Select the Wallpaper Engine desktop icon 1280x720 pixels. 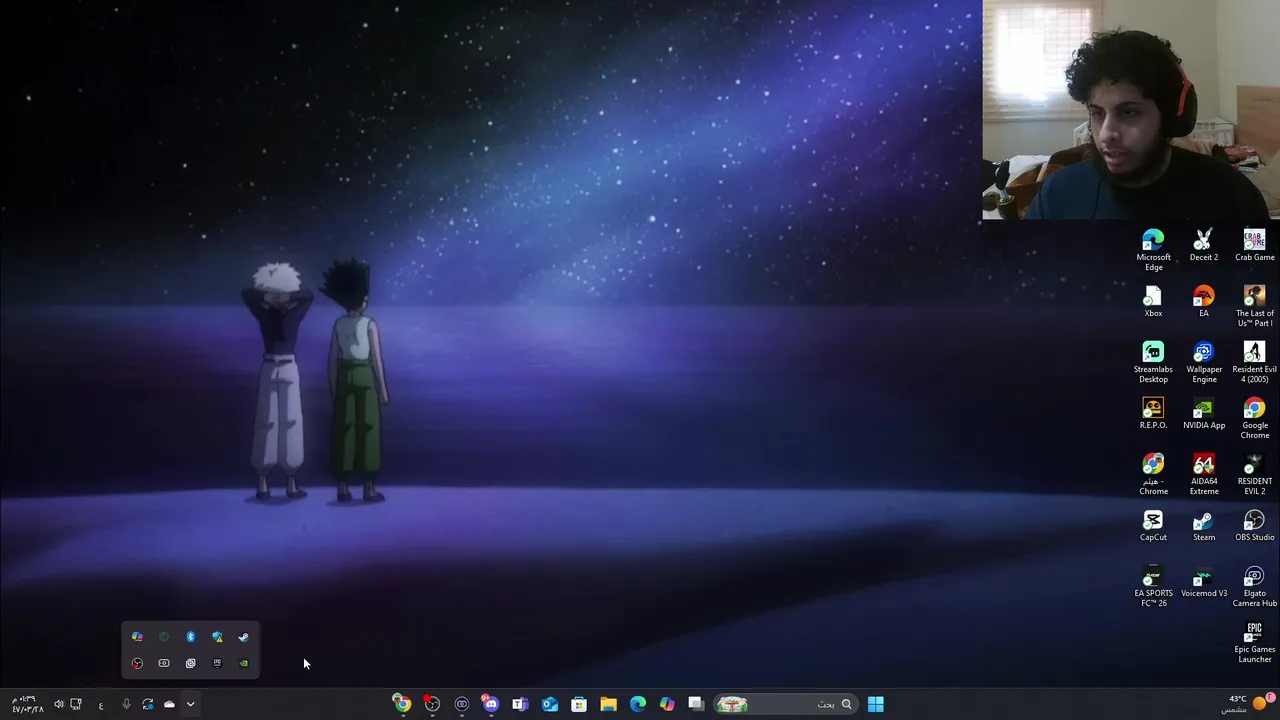tap(1204, 362)
